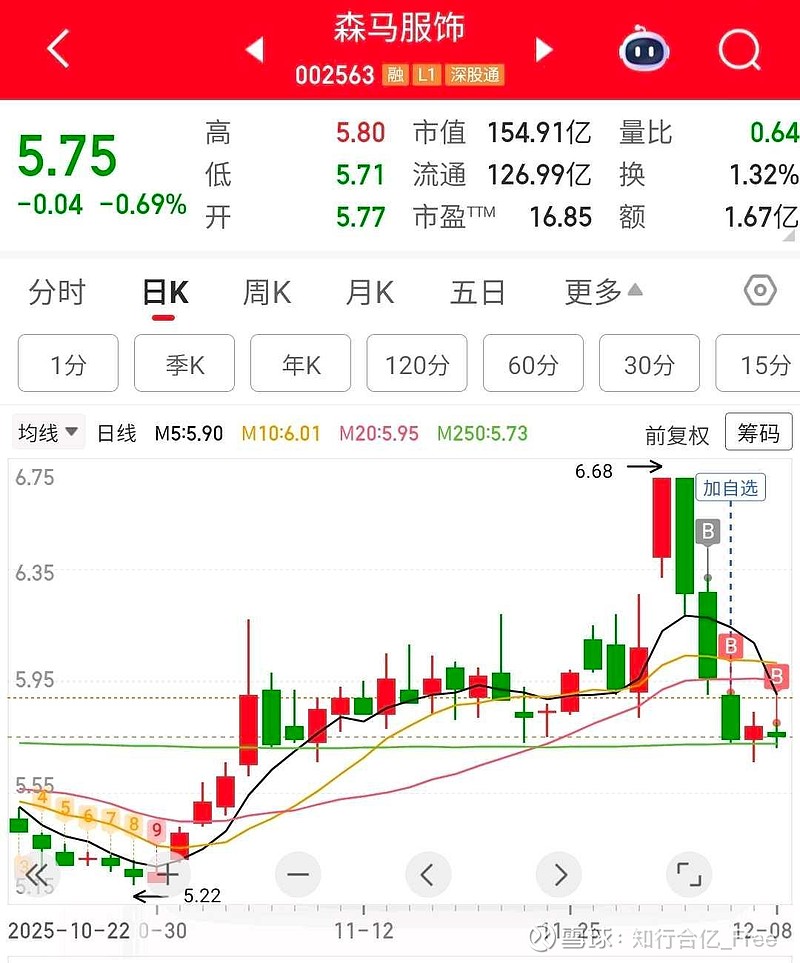Viewport: 800px width, 963px height.
Task: Tap the 高 5.80 daily high value
Action: coord(360,133)
